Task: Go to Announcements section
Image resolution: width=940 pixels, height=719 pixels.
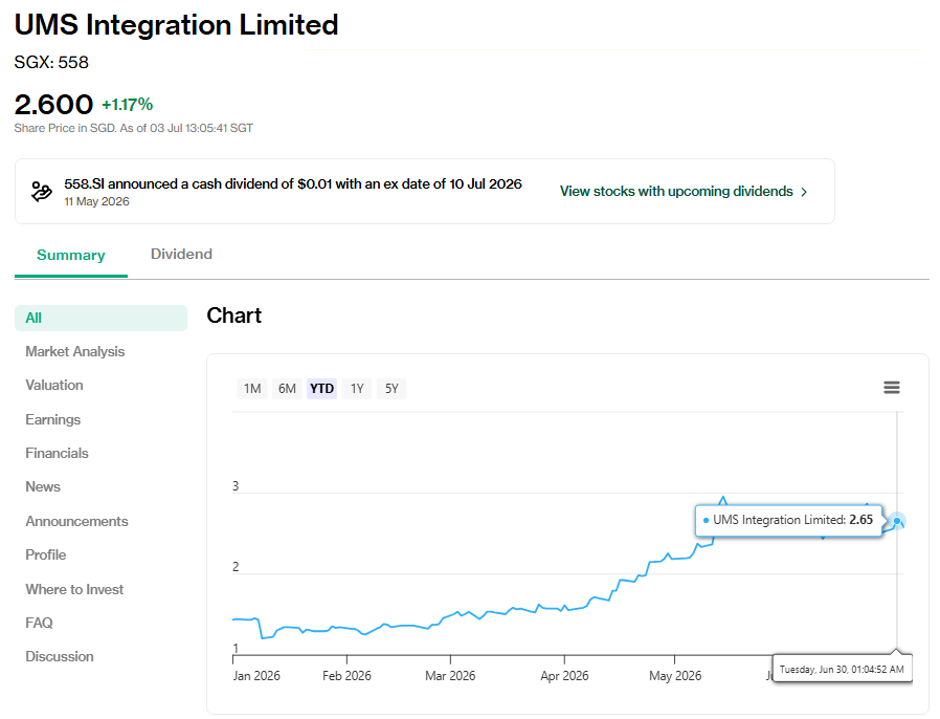Action: (x=77, y=521)
